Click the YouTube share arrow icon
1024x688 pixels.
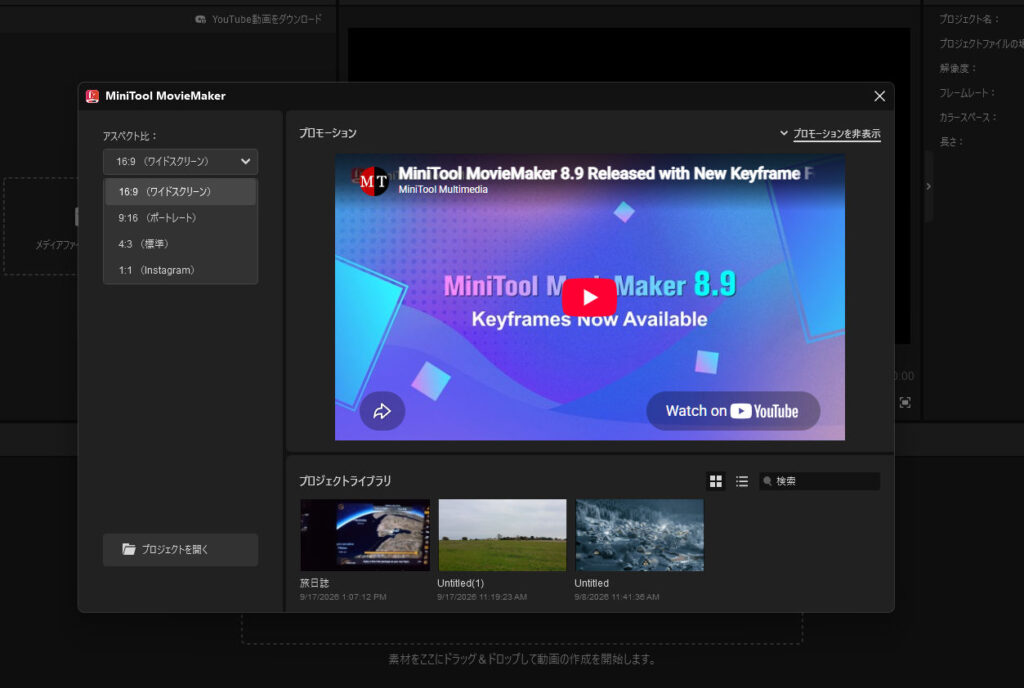coord(382,411)
